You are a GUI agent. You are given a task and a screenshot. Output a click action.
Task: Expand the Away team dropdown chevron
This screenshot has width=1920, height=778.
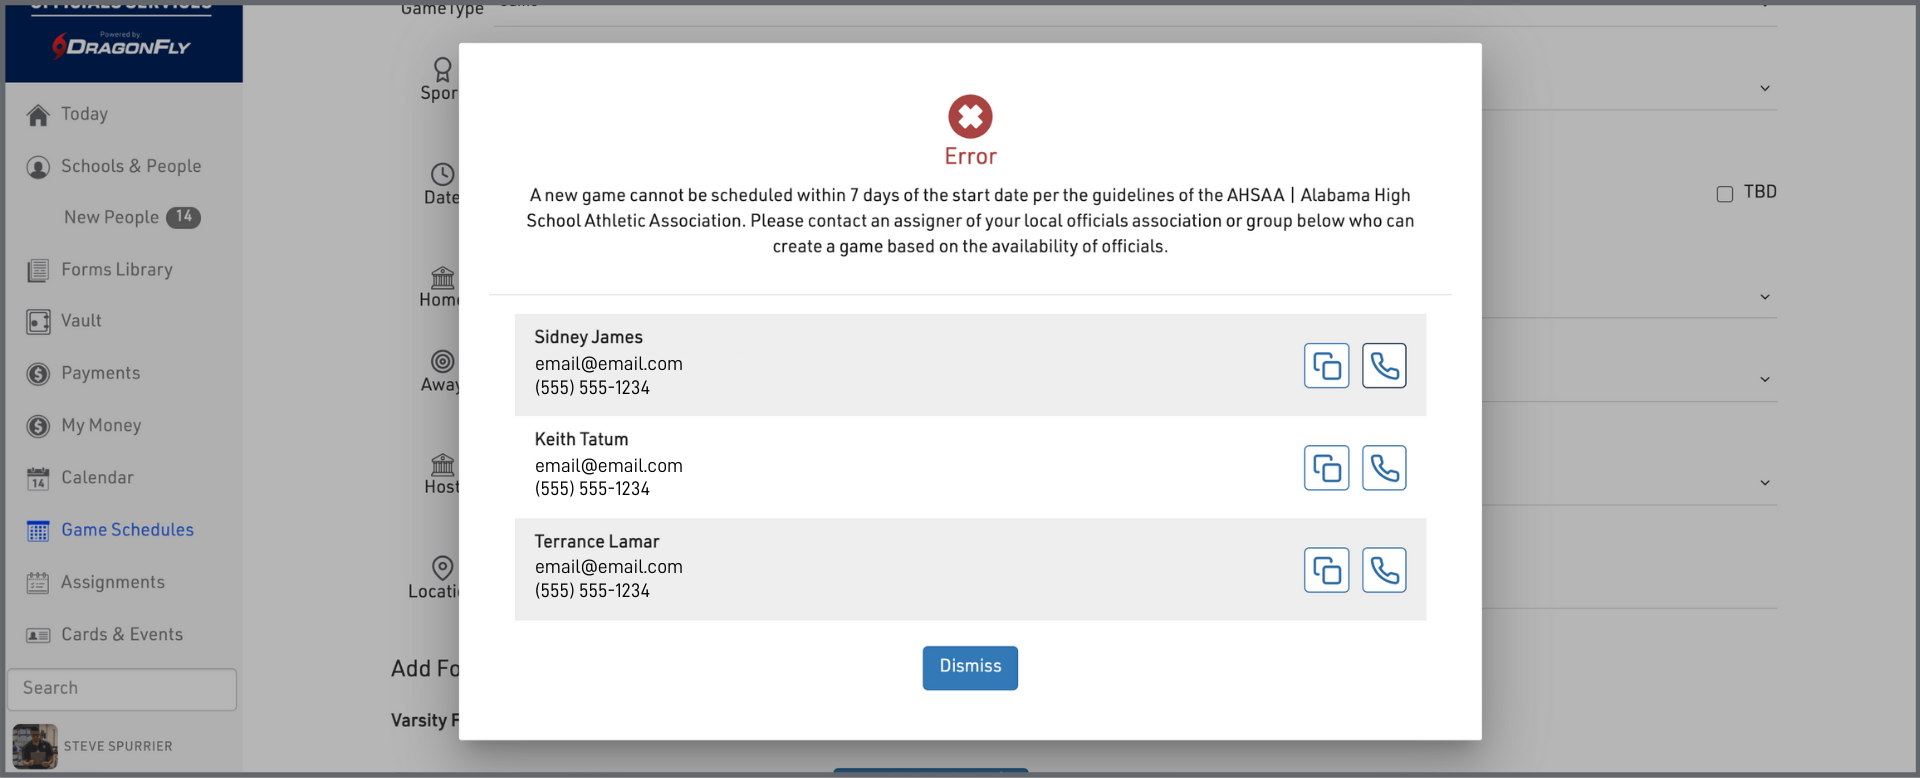[1765, 380]
